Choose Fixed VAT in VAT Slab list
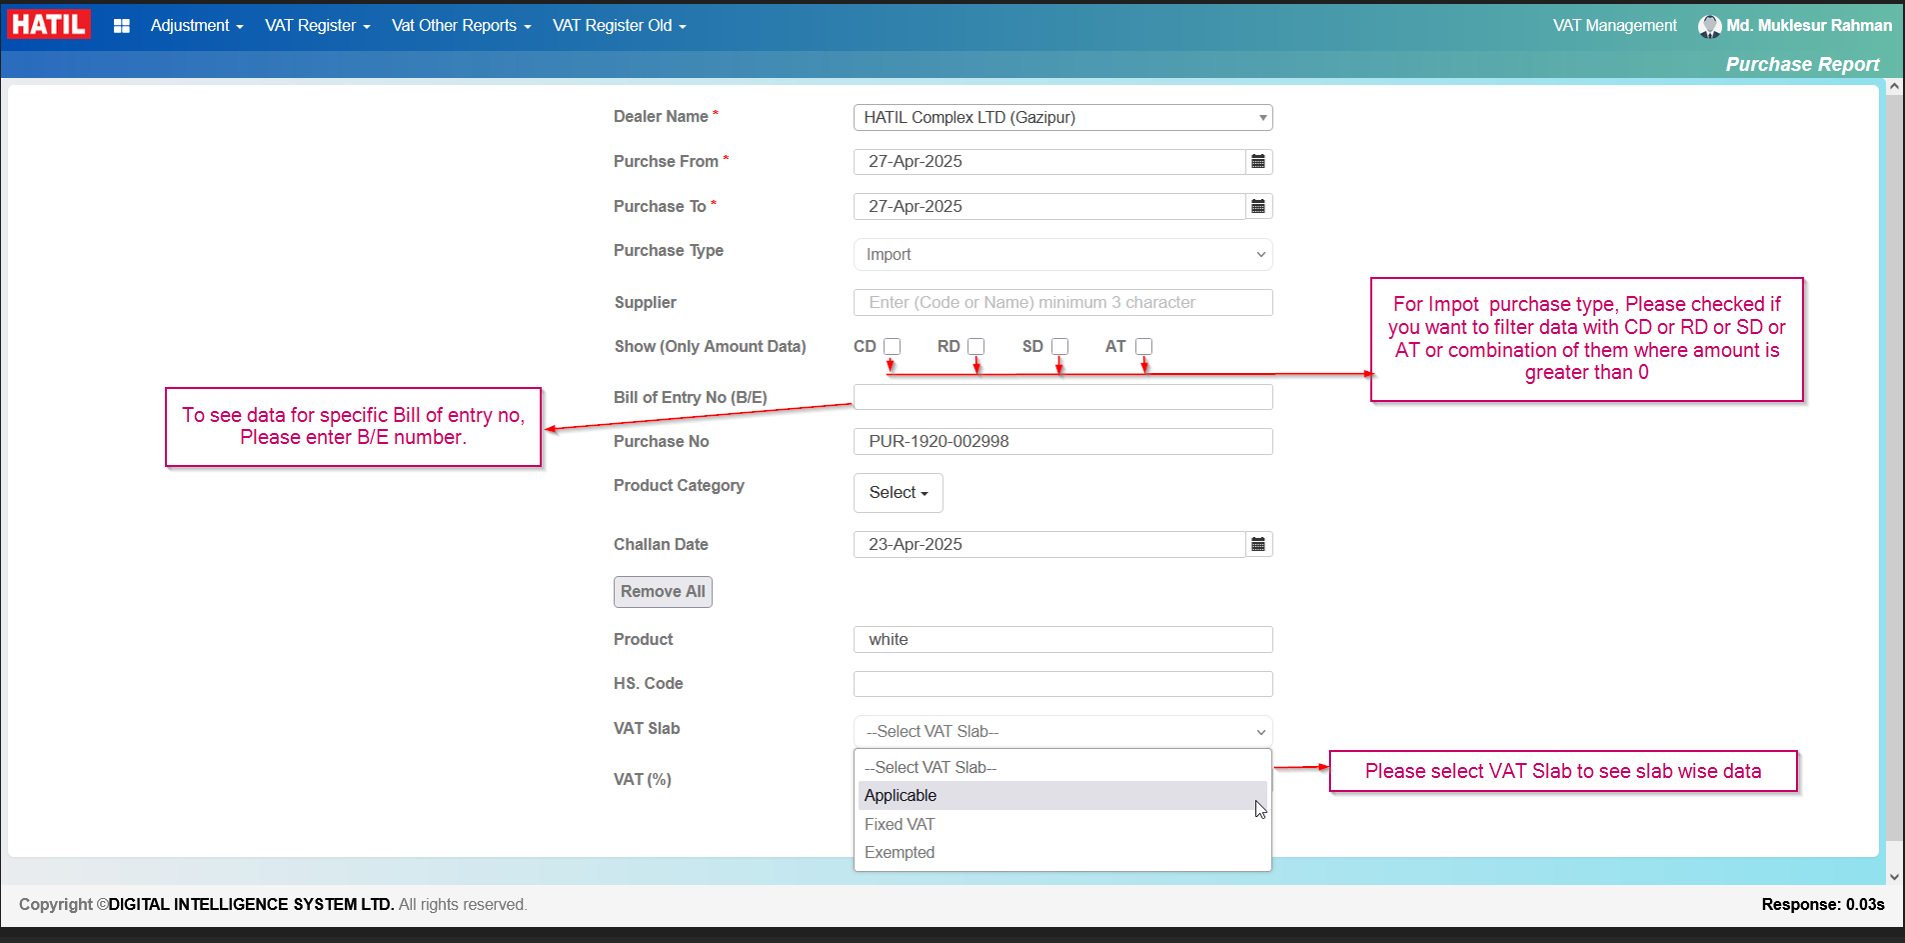This screenshot has height=943, width=1905. pyautogui.click(x=1063, y=824)
